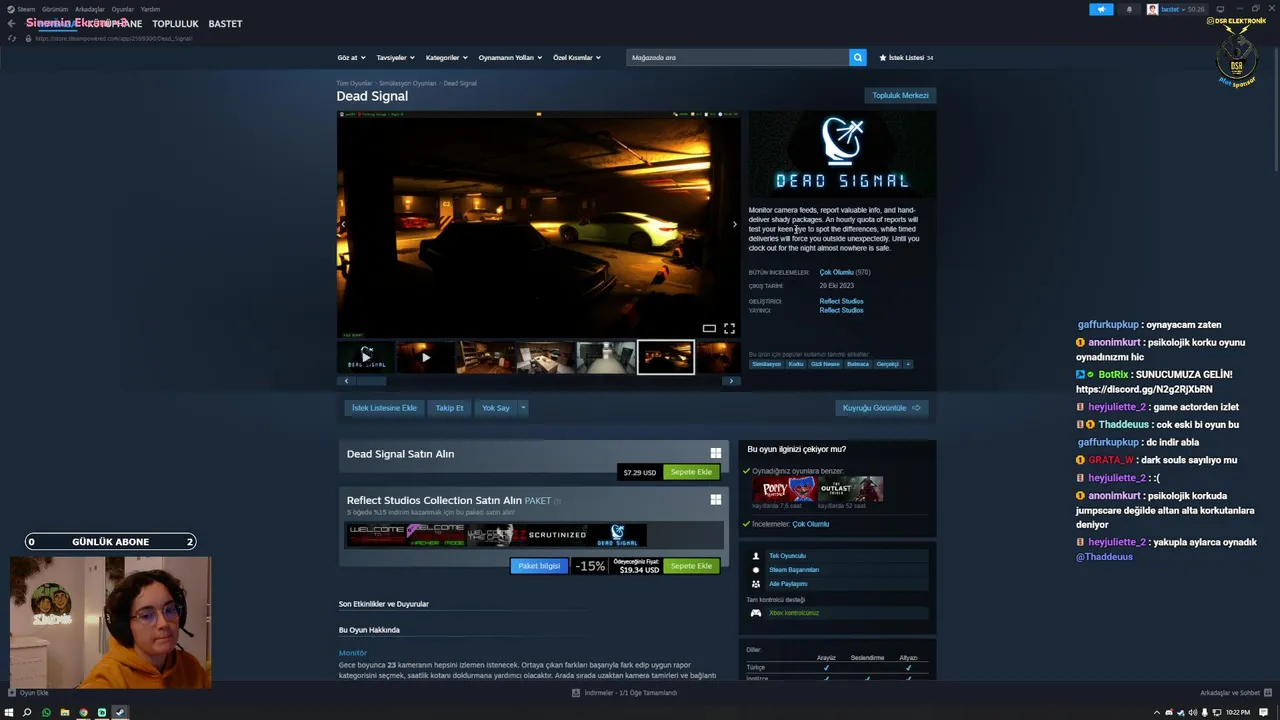Add Reflect Studios Collection to cart

coord(691,566)
